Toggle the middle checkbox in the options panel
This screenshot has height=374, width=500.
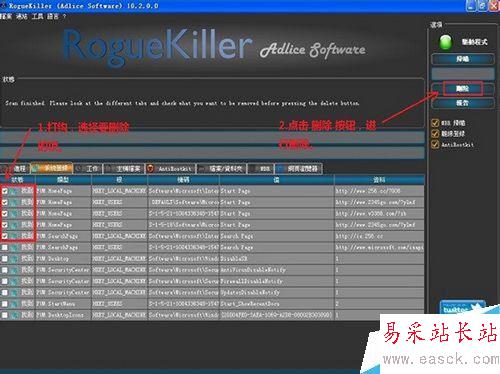click(435, 134)
